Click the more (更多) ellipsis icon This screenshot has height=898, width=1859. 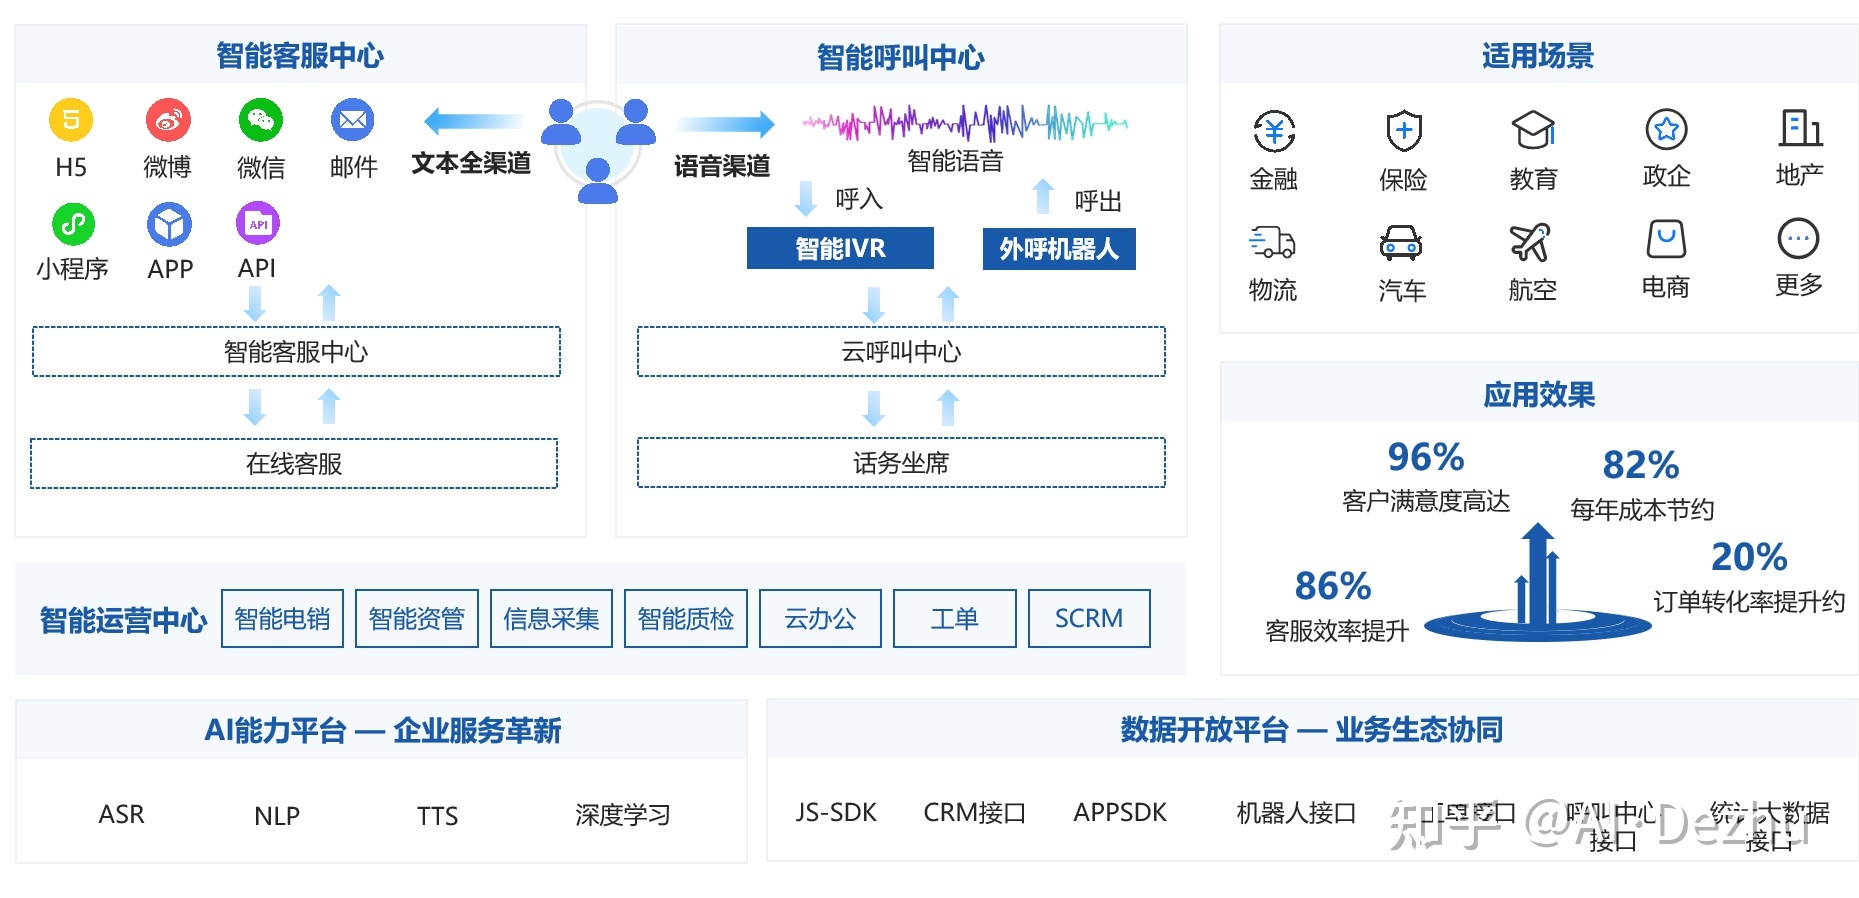pyautogui.click(x=1798, y=239)
